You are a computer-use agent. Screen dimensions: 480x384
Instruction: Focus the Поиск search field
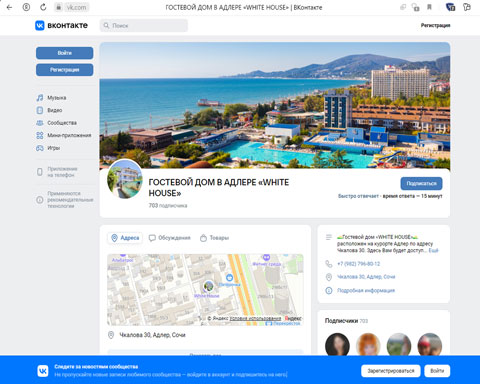click(144, 25)
